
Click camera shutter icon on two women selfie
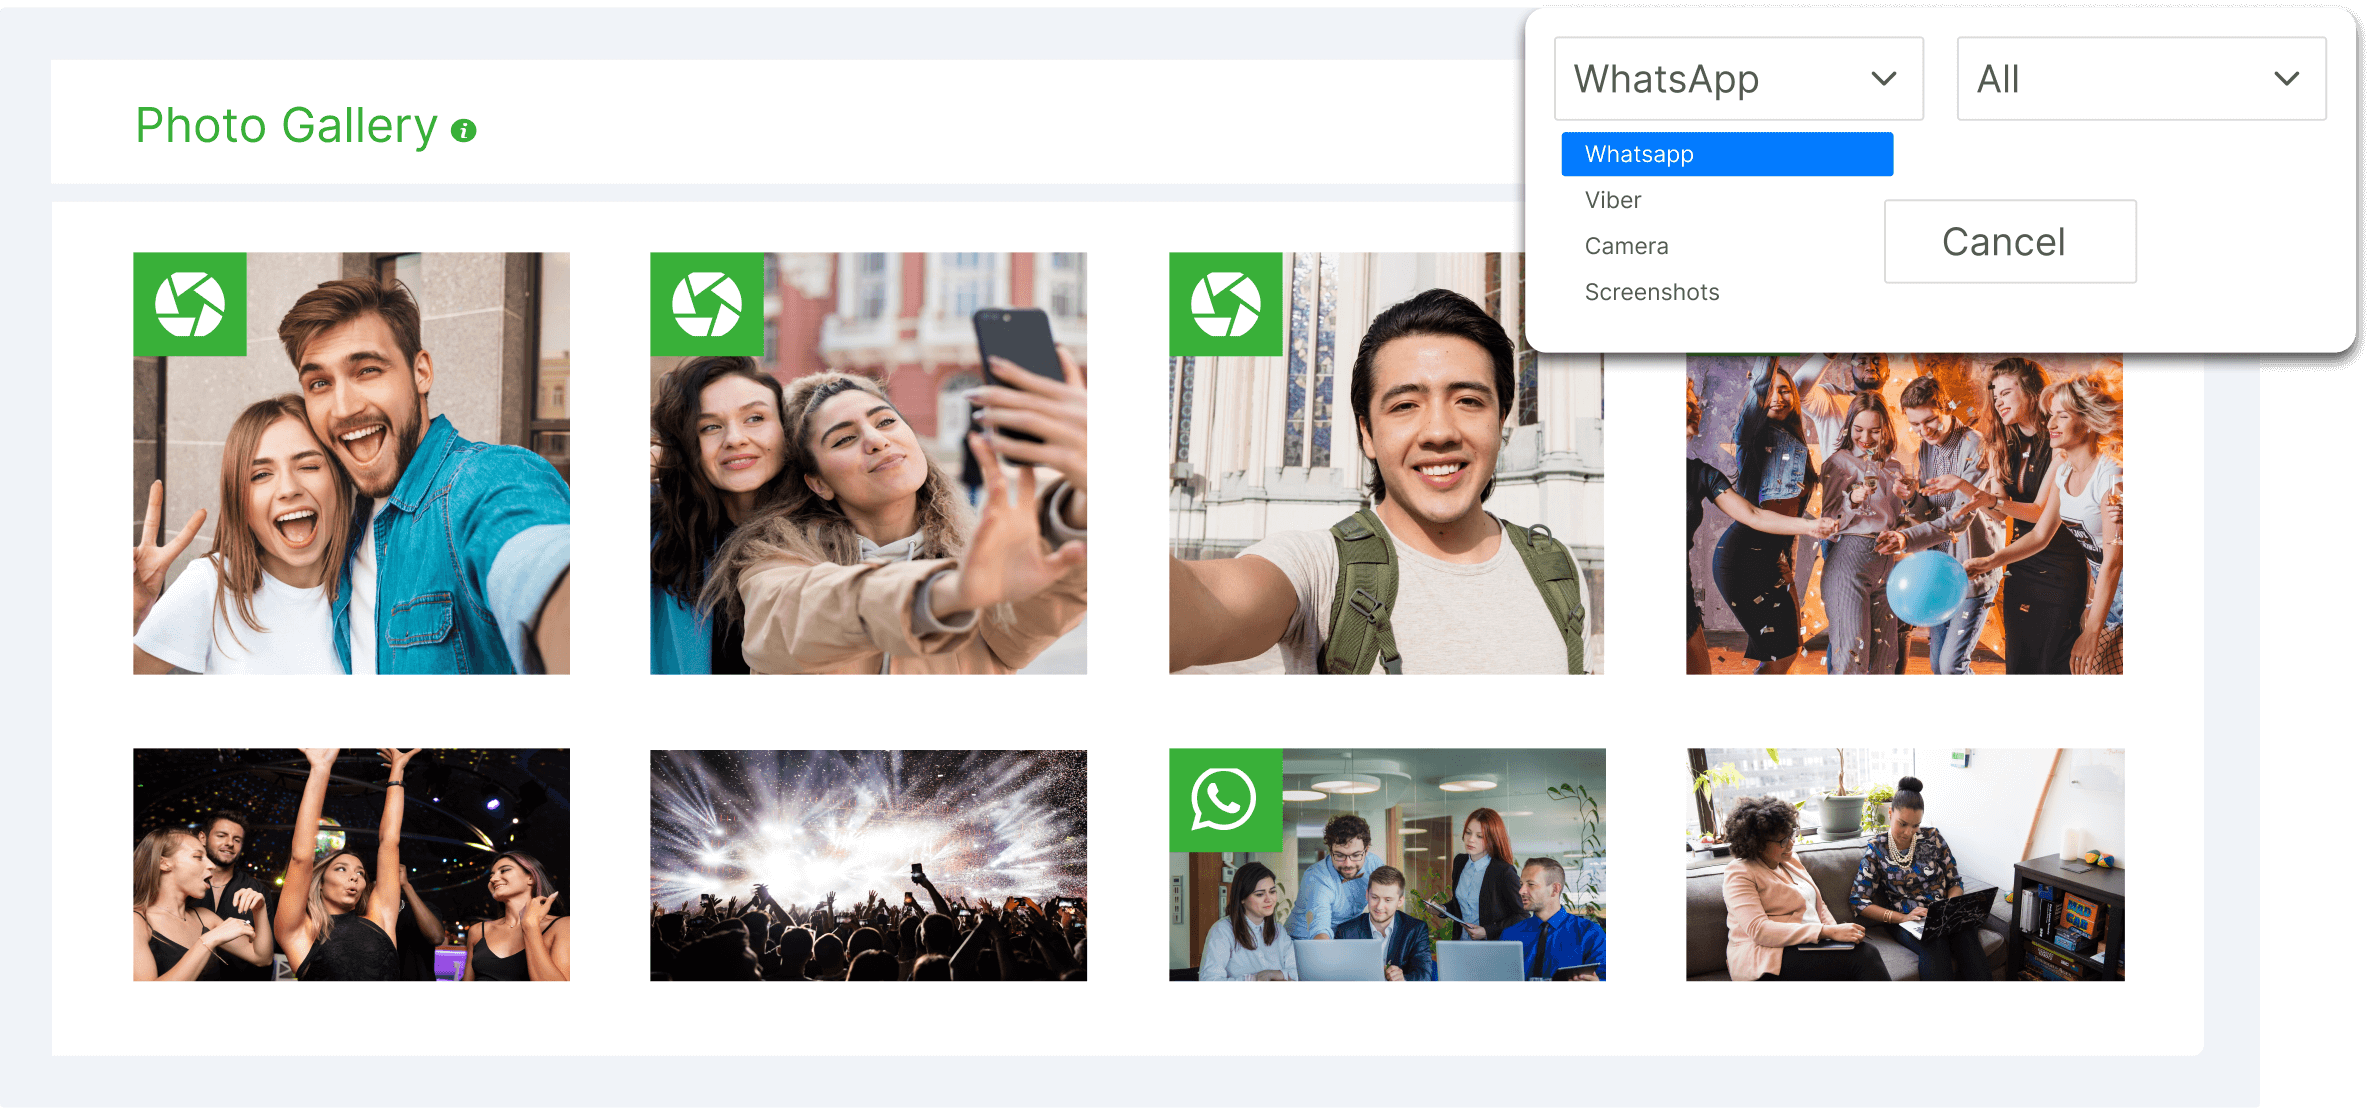(x=707, y=304)
